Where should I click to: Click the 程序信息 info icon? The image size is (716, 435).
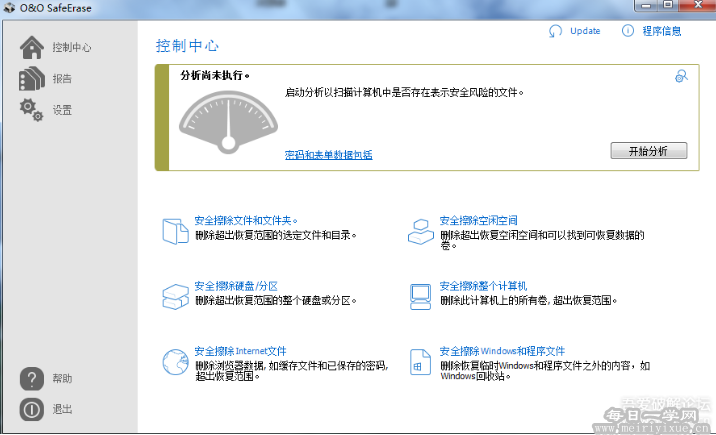628,31
